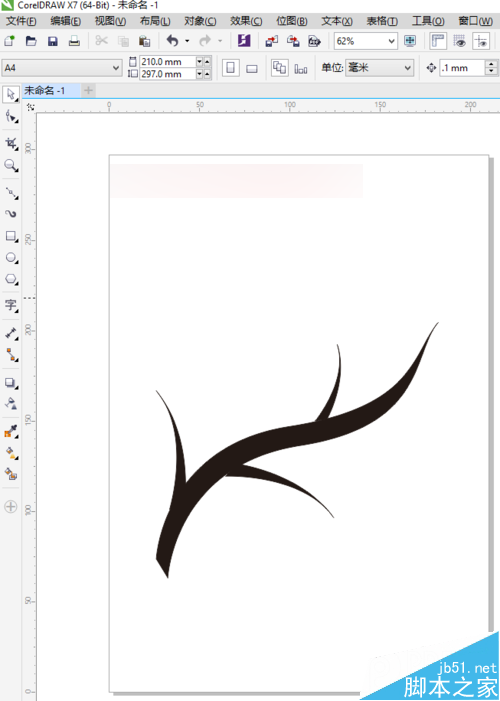
Task: Select the Transparency tool
Action: (x=11, y=404)
